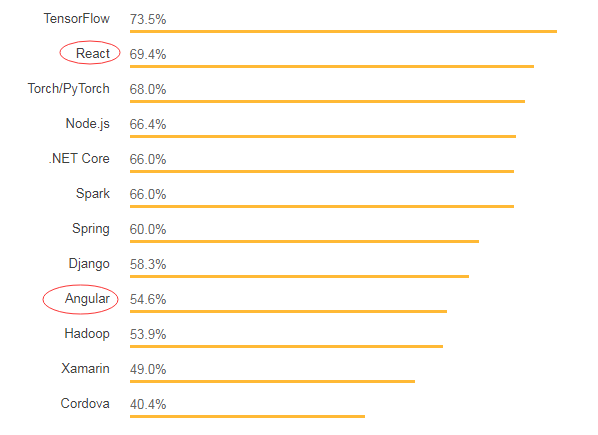
Task: Click the 40.4% Cordova value
Action: (x=148, y=404)
